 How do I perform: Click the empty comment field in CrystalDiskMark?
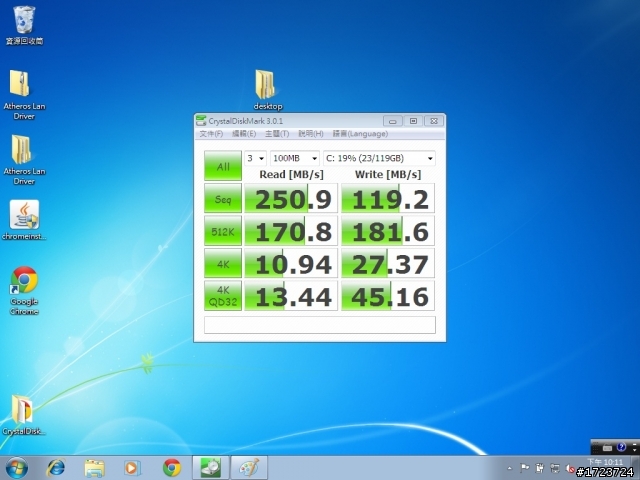(x=320, y=325)
